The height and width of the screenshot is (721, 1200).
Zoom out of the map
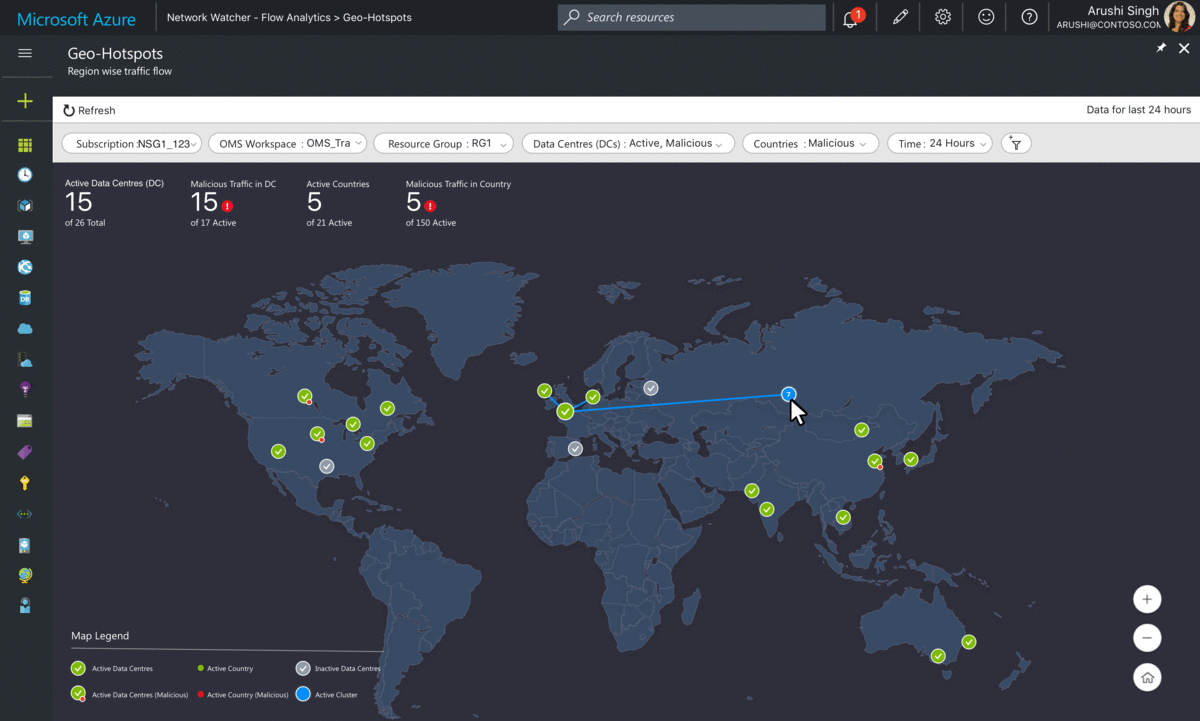pos(1147,638)
